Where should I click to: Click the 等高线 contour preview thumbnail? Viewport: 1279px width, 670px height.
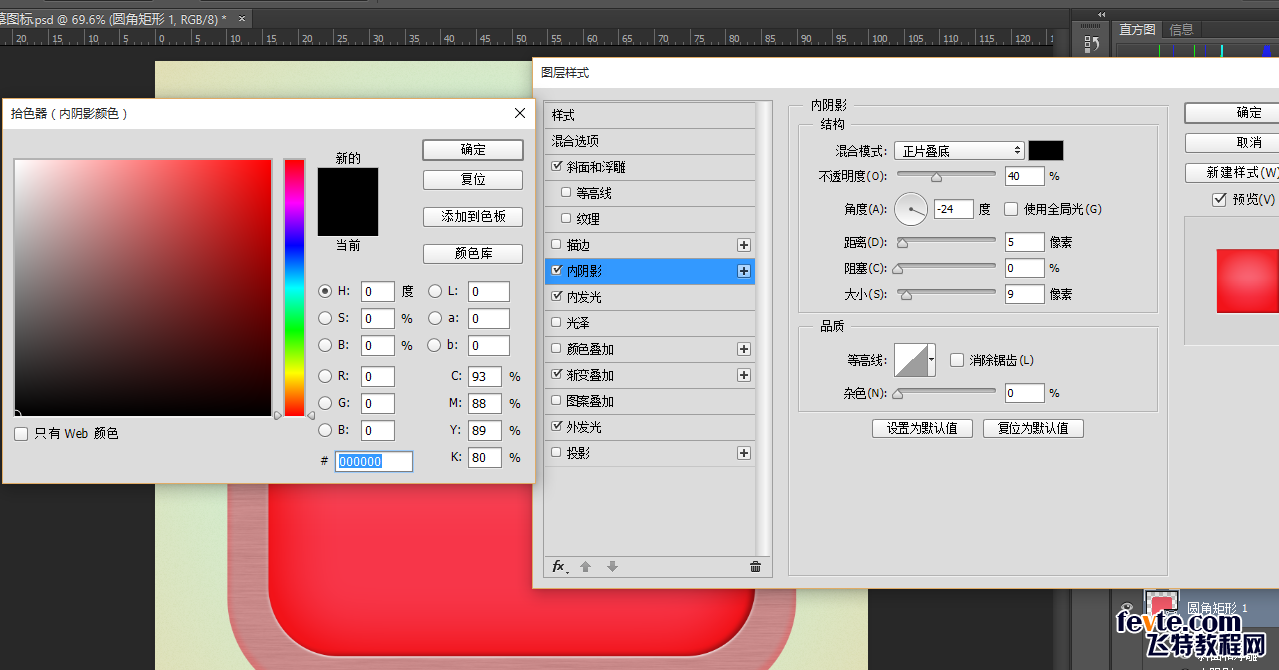(x=911, y=360)
